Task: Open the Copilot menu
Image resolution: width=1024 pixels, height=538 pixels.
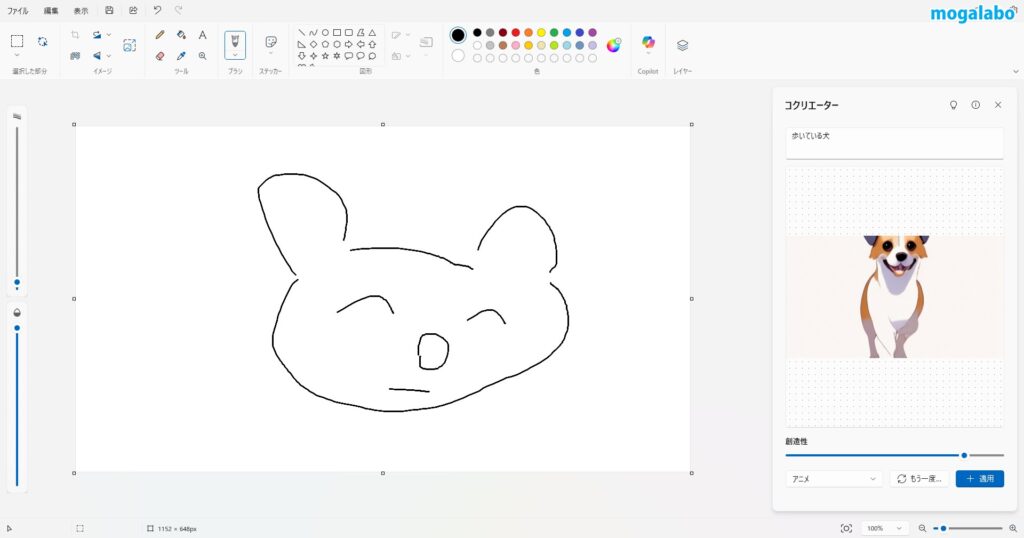Action: click(x=648, y=42)
